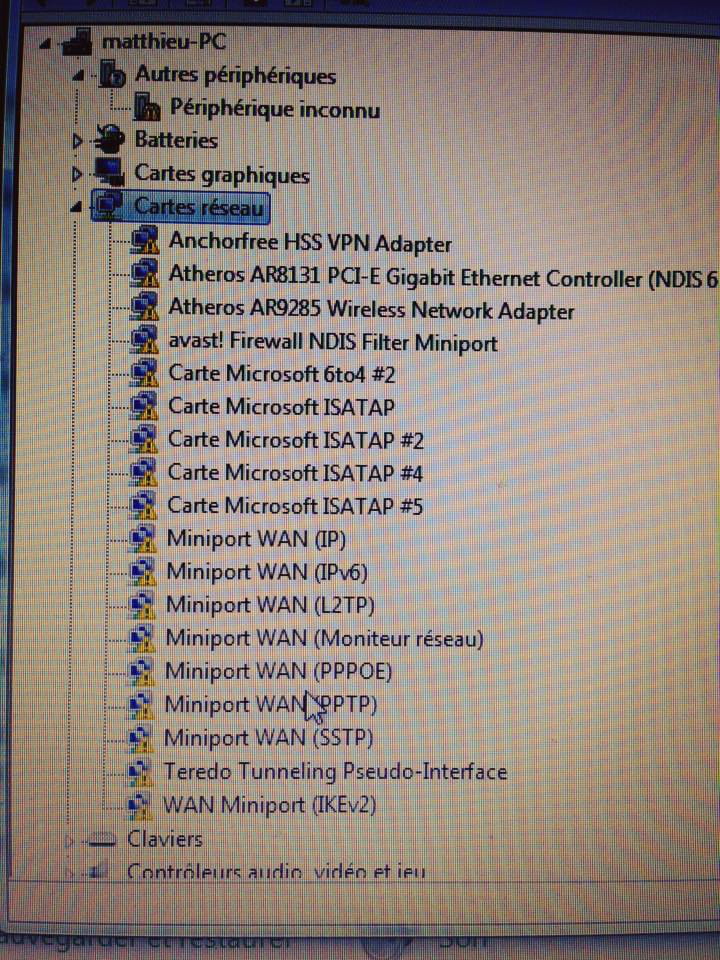Click the avast! Firewall NDIS Filter icon
This screenshot has width=720, height=960.
pyautogui.click(x=146, y=339)
